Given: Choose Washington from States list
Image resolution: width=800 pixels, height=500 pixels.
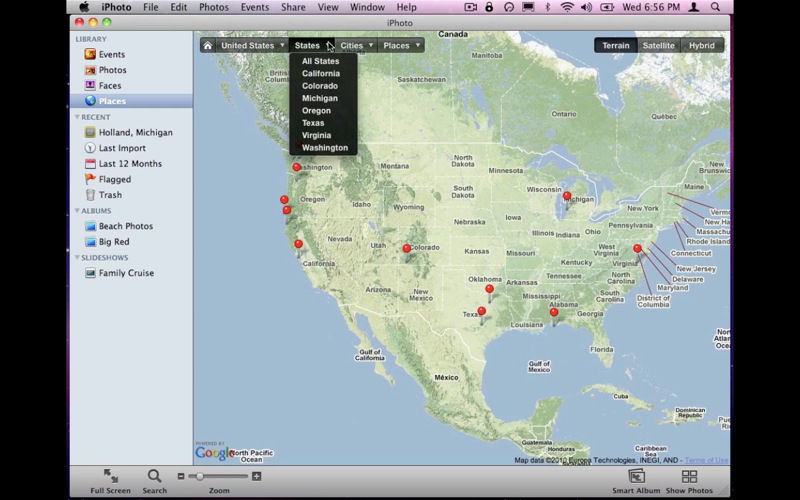Looking at the screenshot, I should coord(323,147).
